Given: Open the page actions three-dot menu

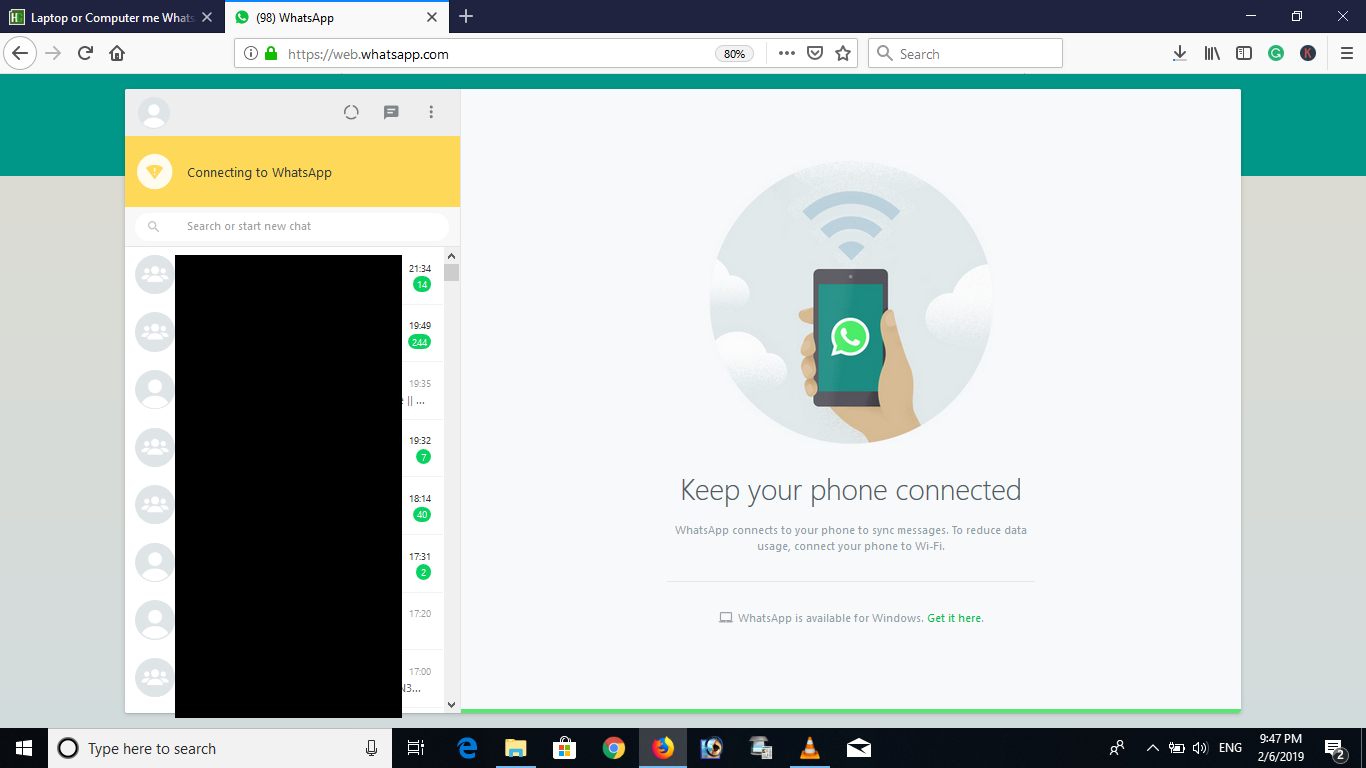Looking at the screenshot, I should point(787,54).
